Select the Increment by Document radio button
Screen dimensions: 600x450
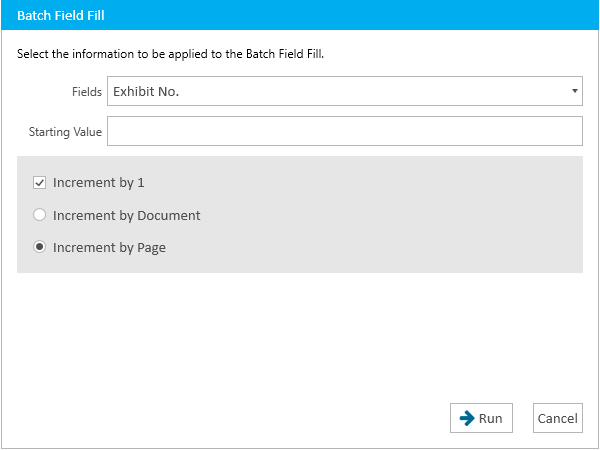(x=39, y=215)
